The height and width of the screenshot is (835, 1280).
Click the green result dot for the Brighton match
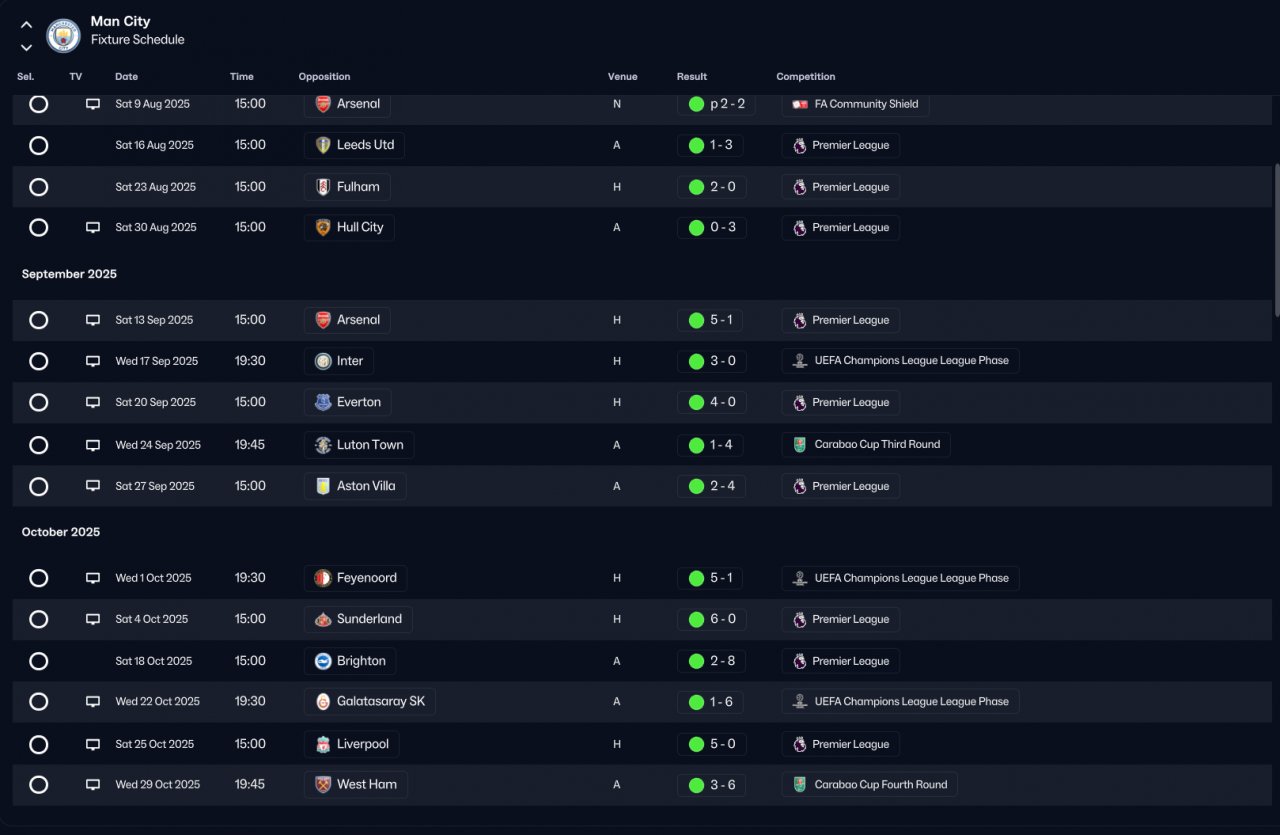(696, 661)
